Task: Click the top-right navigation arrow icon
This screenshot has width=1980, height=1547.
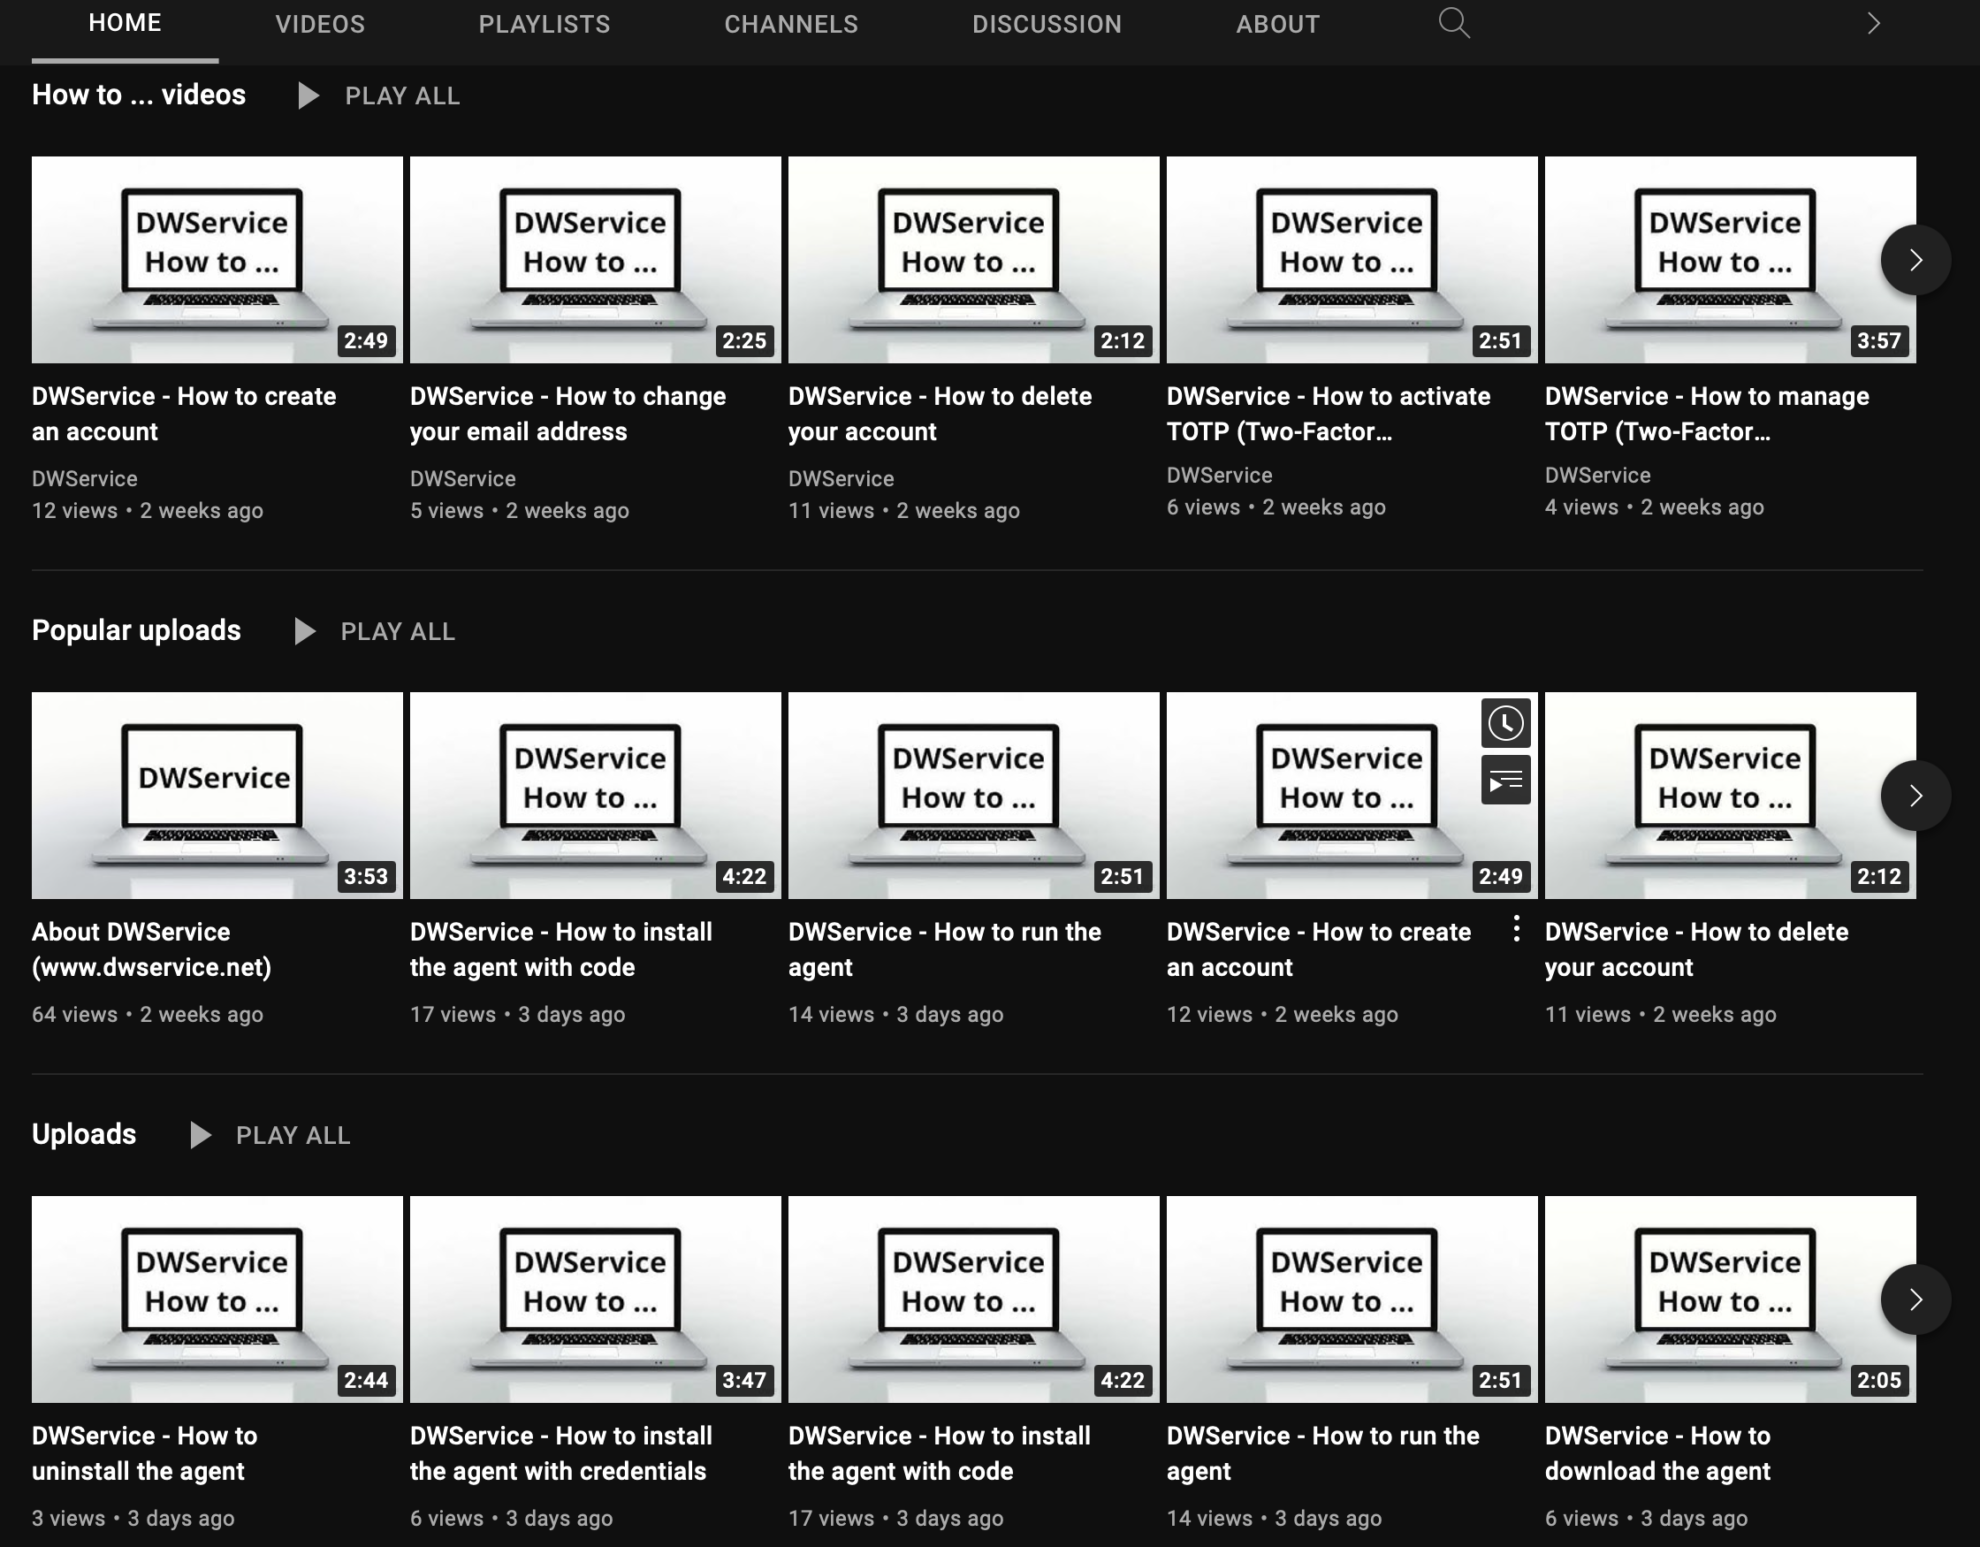Action: (1875, 23)
